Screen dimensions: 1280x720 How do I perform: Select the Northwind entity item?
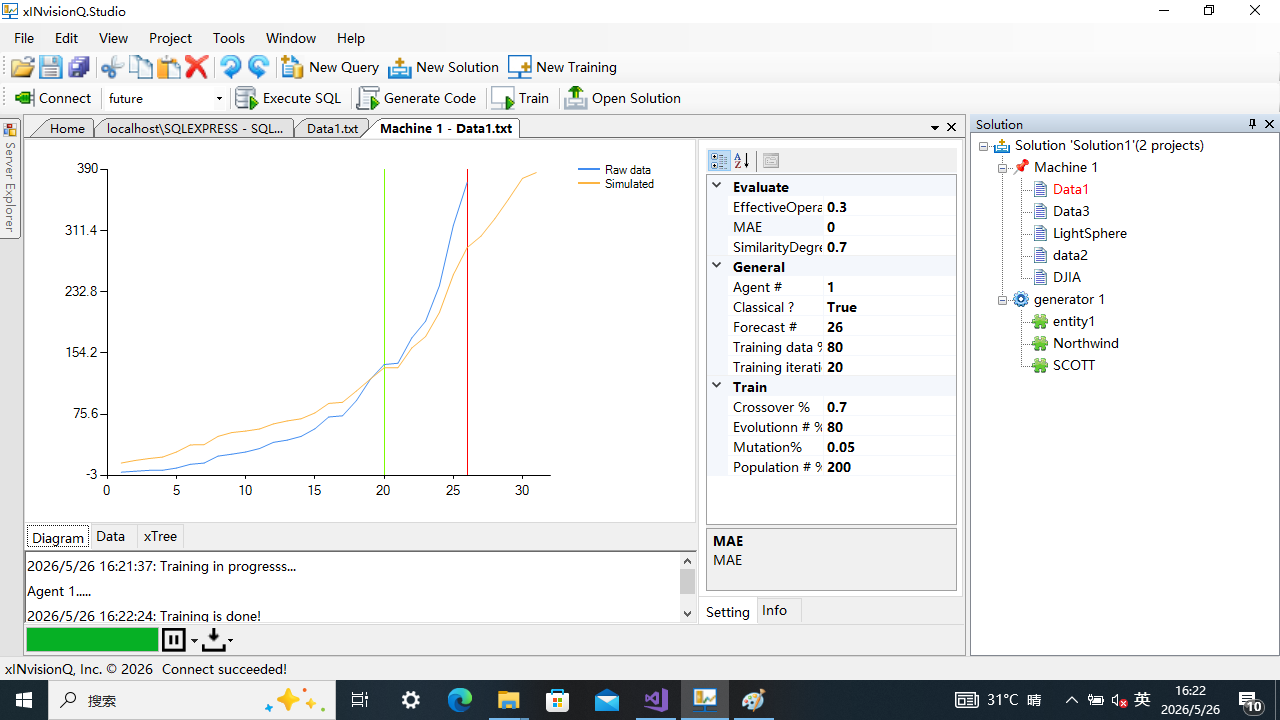coord(1085,343)
